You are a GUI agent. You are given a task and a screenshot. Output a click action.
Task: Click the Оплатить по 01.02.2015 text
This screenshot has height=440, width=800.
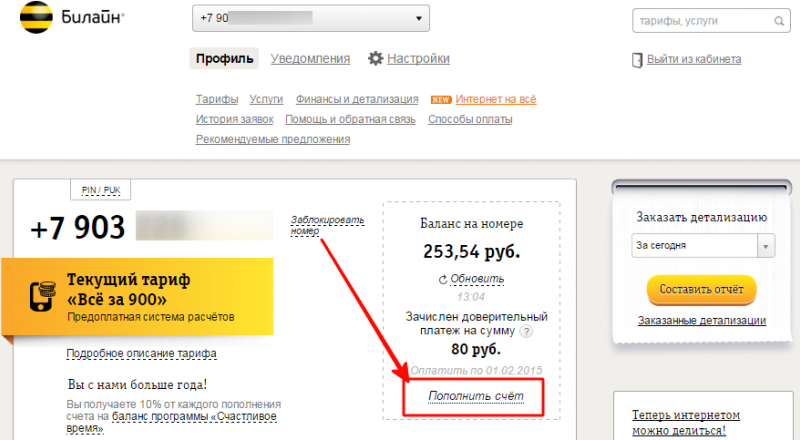(477, 371)
